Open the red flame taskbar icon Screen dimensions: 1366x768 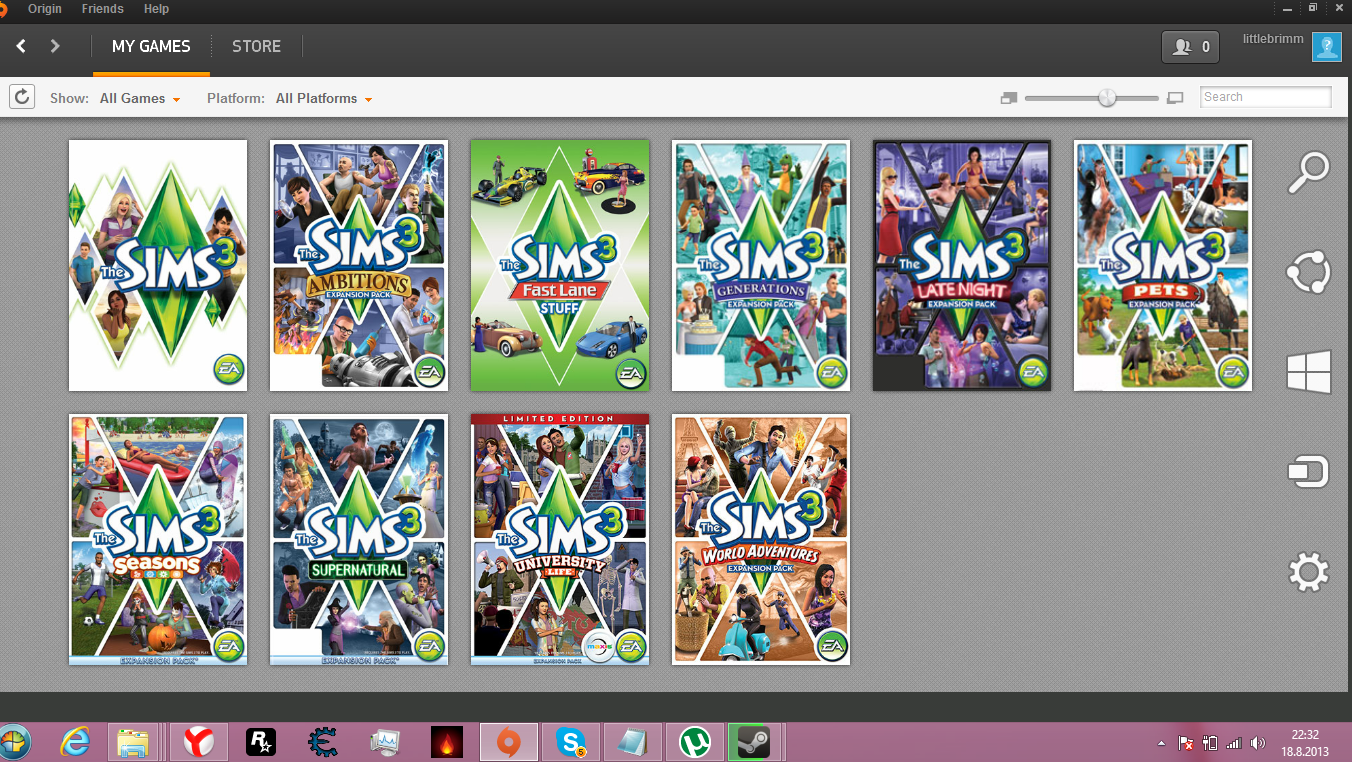click(x=446, y=743)
